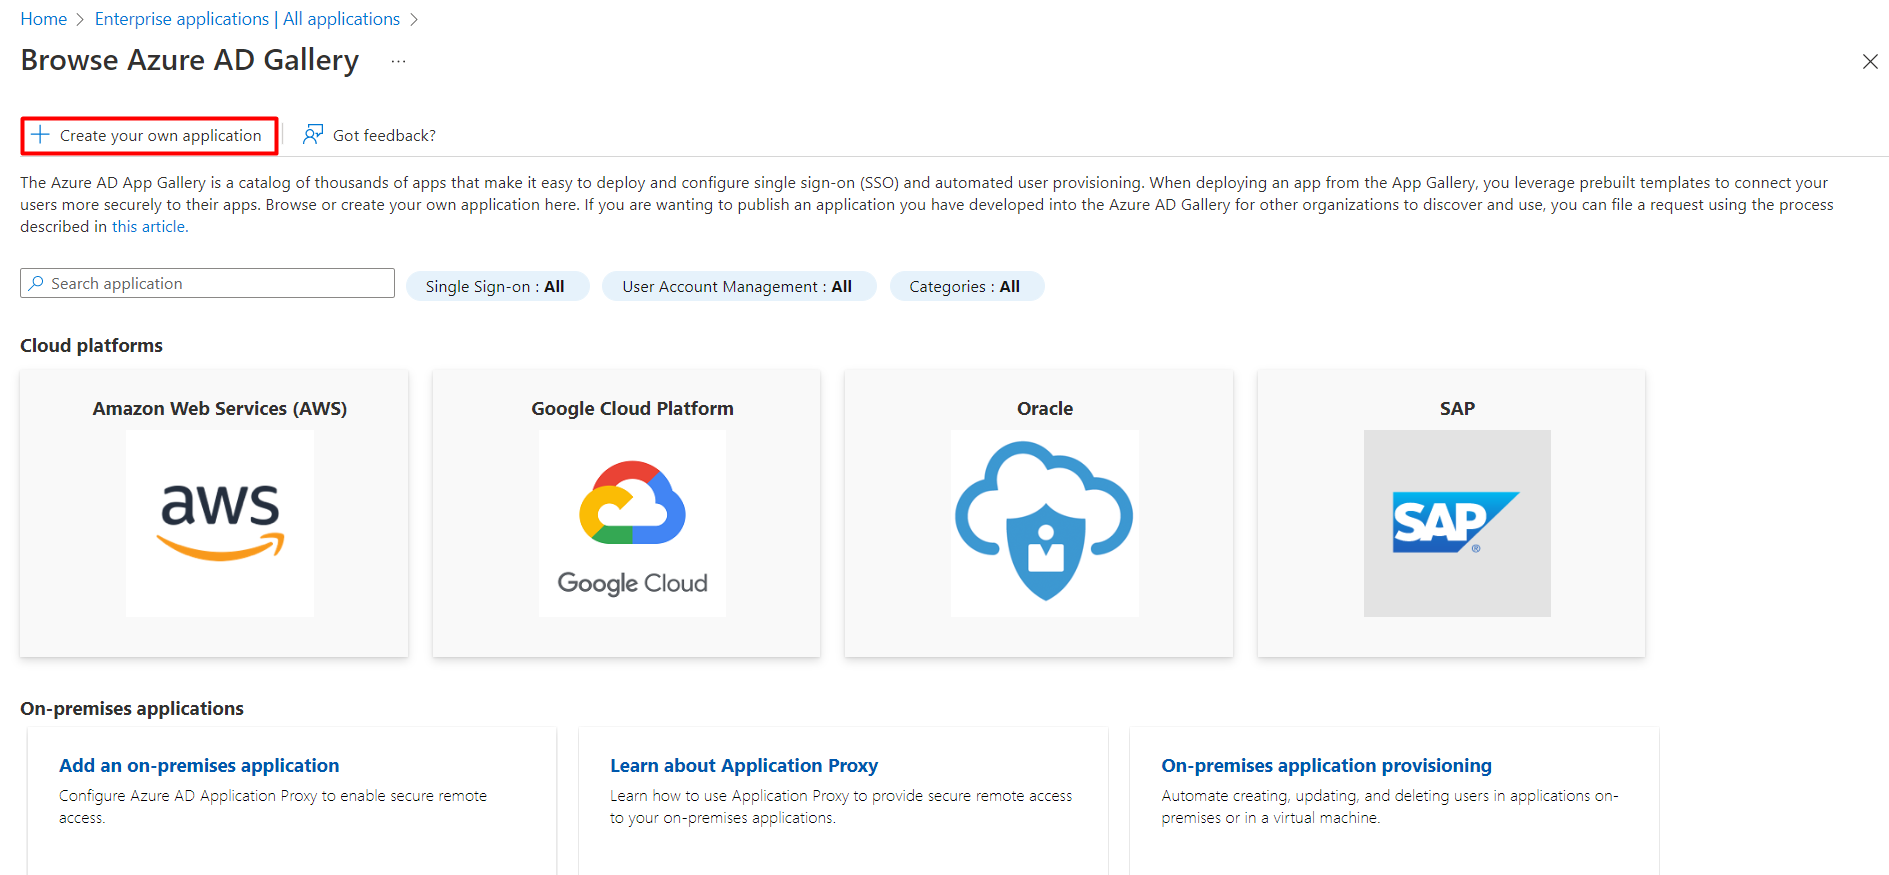The height and width of the screenshot is (875, 1889).
Task: Go to Enterprise applications | All applications breadcrumb
Action: click(x=247, y=19)
